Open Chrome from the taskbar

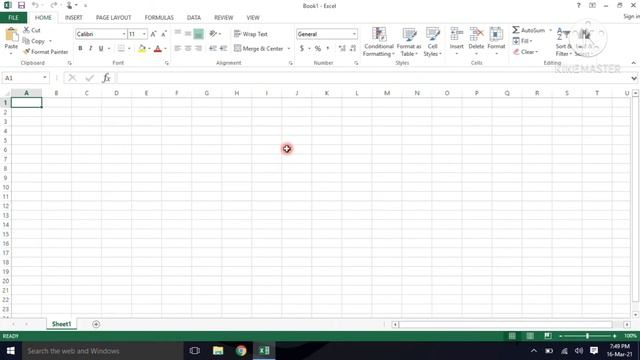pyautogui.click(x=241, y=351)
